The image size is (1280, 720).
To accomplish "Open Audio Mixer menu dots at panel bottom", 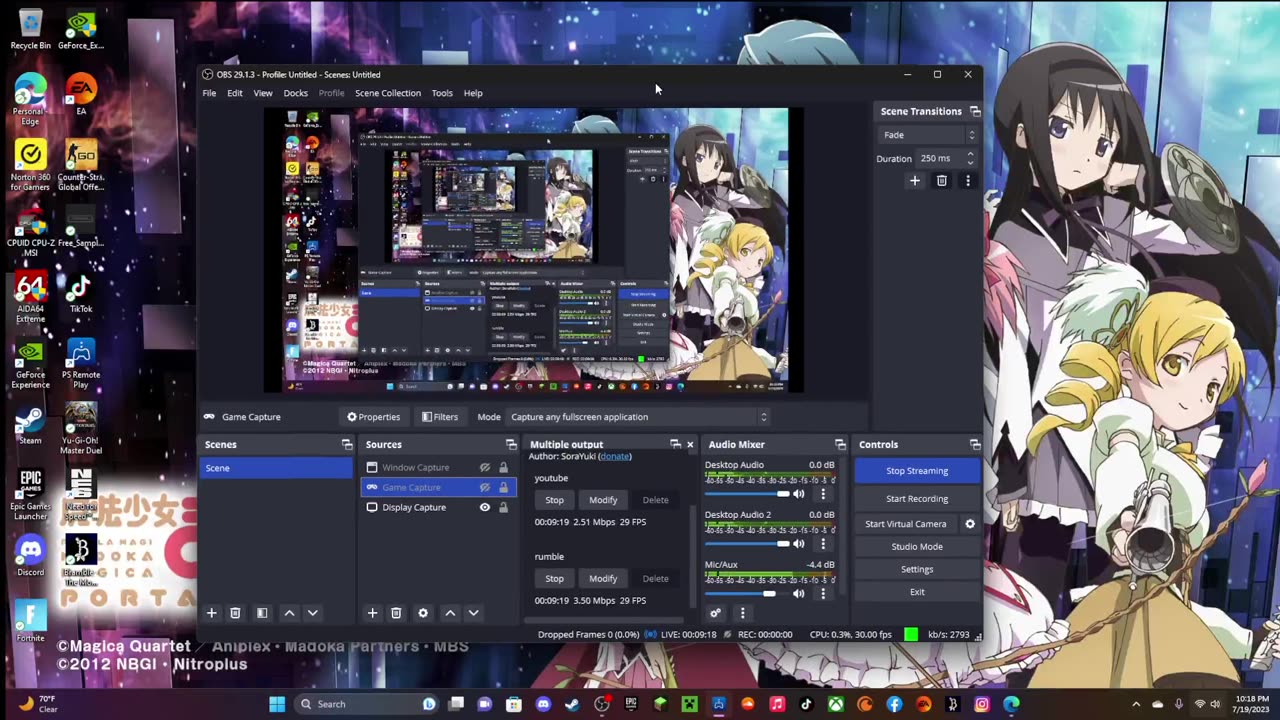I will coord(742,613).
